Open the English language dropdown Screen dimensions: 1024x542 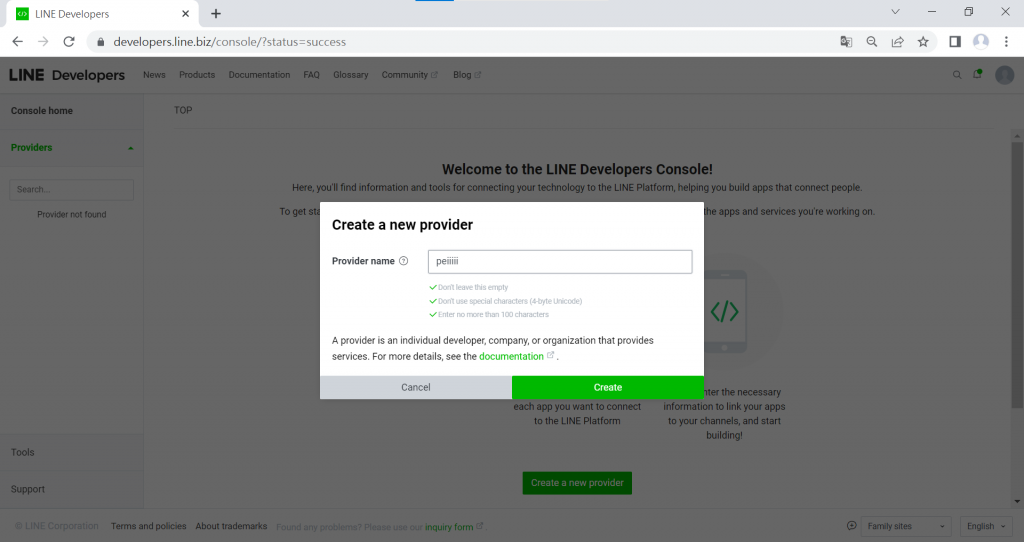coord(986,526)
